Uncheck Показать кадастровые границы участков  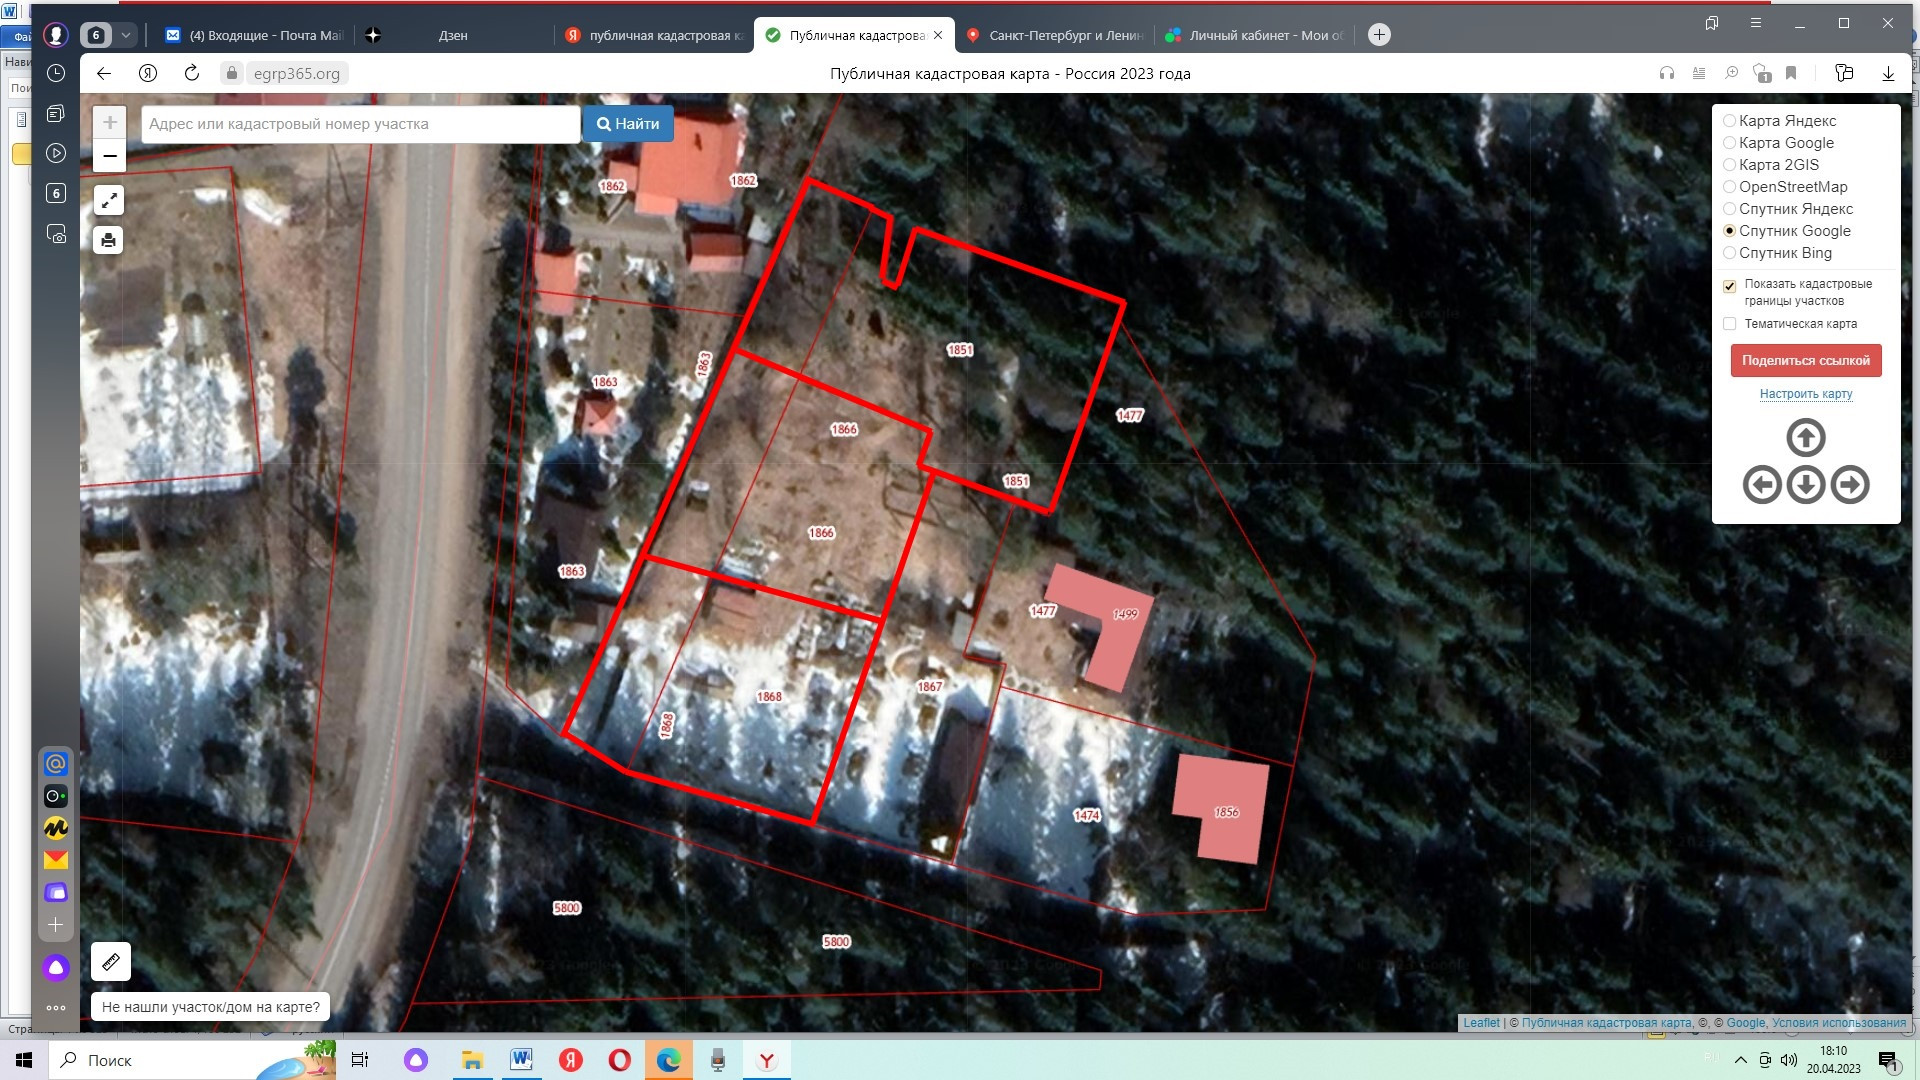[1729, 286]
